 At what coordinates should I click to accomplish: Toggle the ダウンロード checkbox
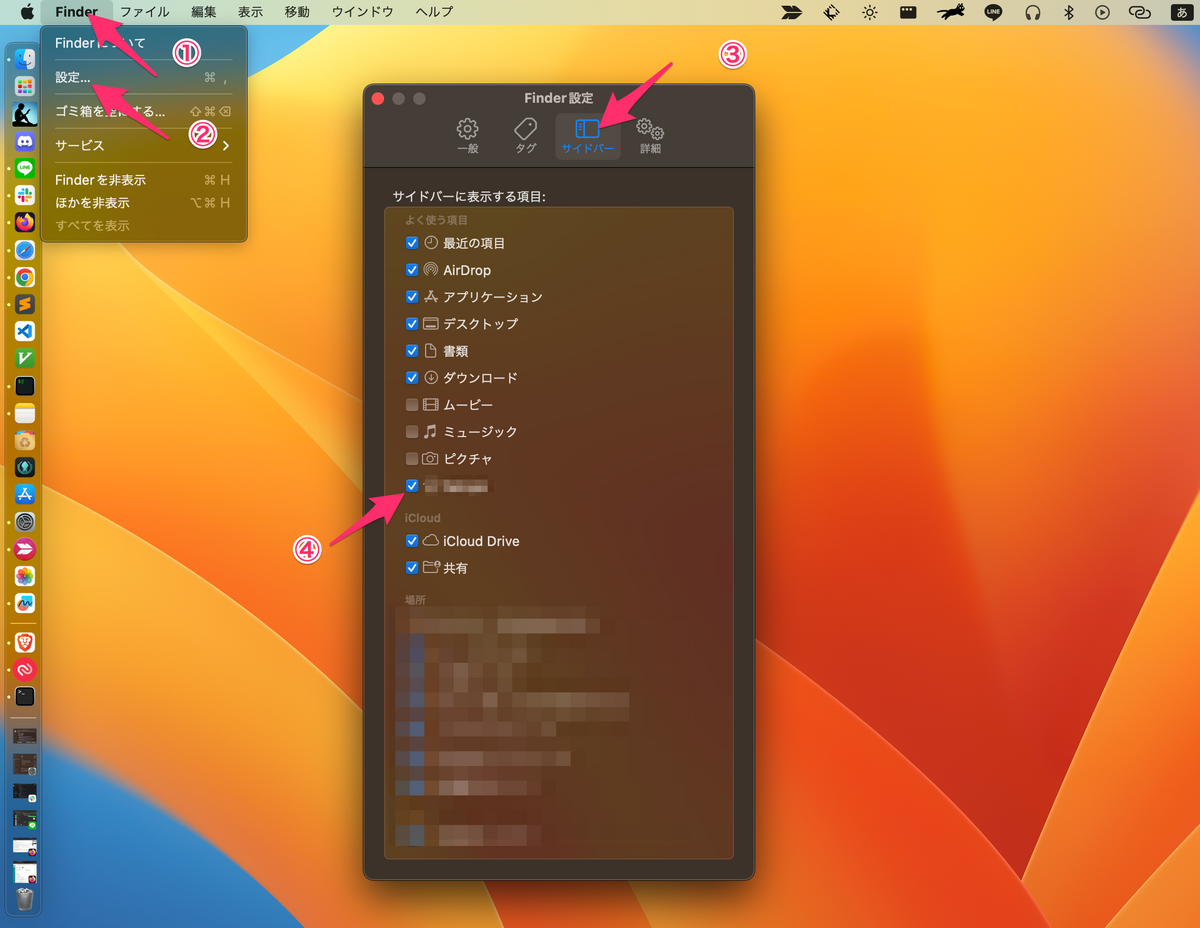[412, 378]
